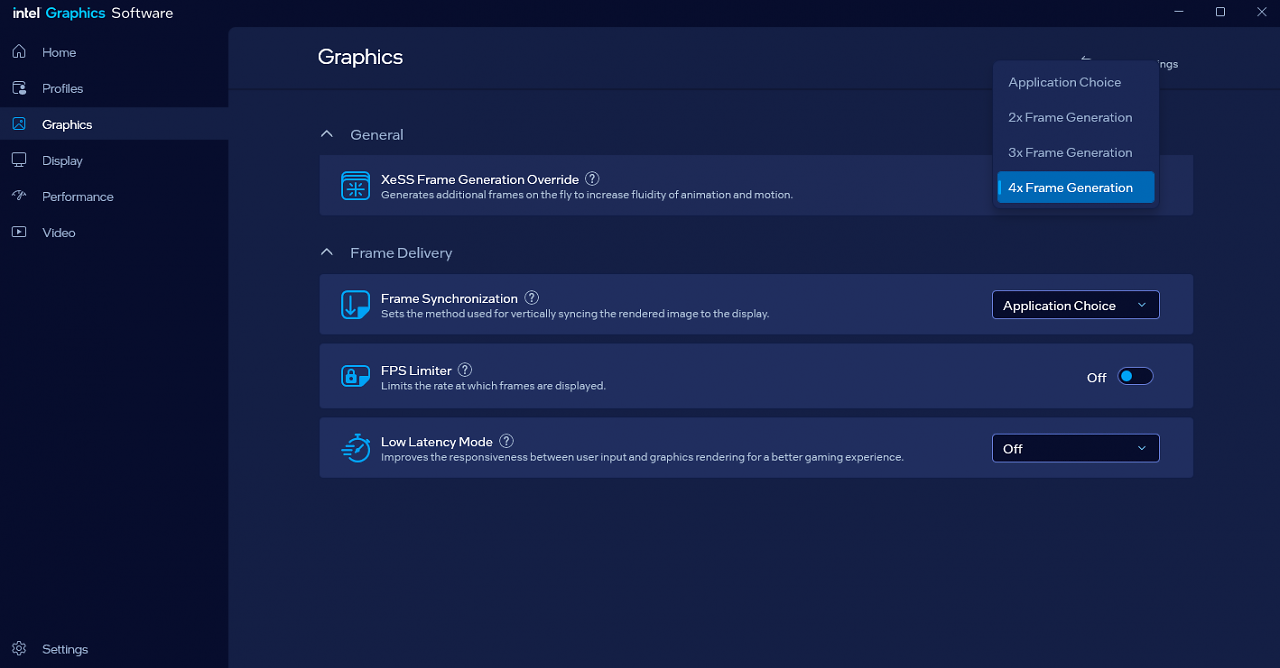Click the Low Latency Mode stopwatch icon
The image size is (1280, 668).
point(355,448)
